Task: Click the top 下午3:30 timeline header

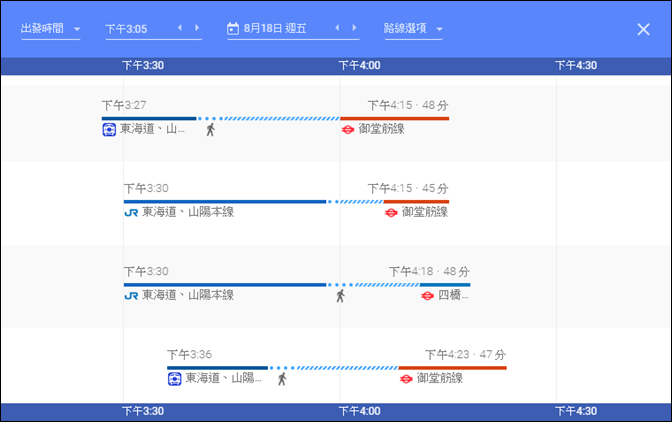Action: click(143, 66)
